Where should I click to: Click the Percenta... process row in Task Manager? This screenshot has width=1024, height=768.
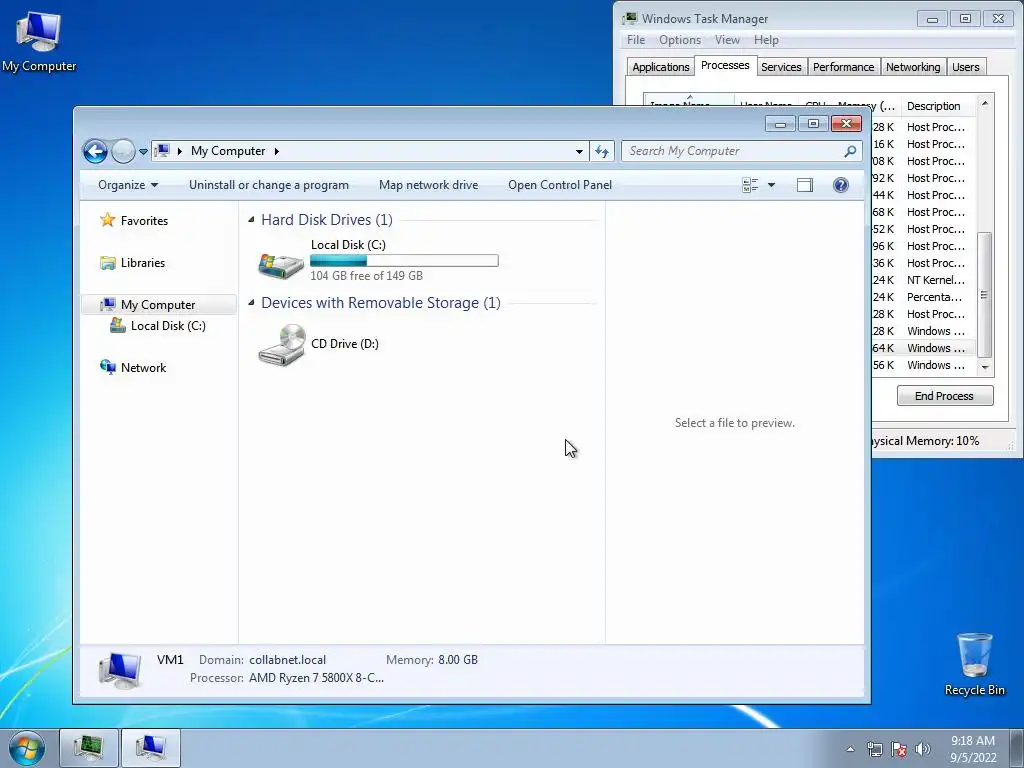pyautogui.click(x=923, y=297)
